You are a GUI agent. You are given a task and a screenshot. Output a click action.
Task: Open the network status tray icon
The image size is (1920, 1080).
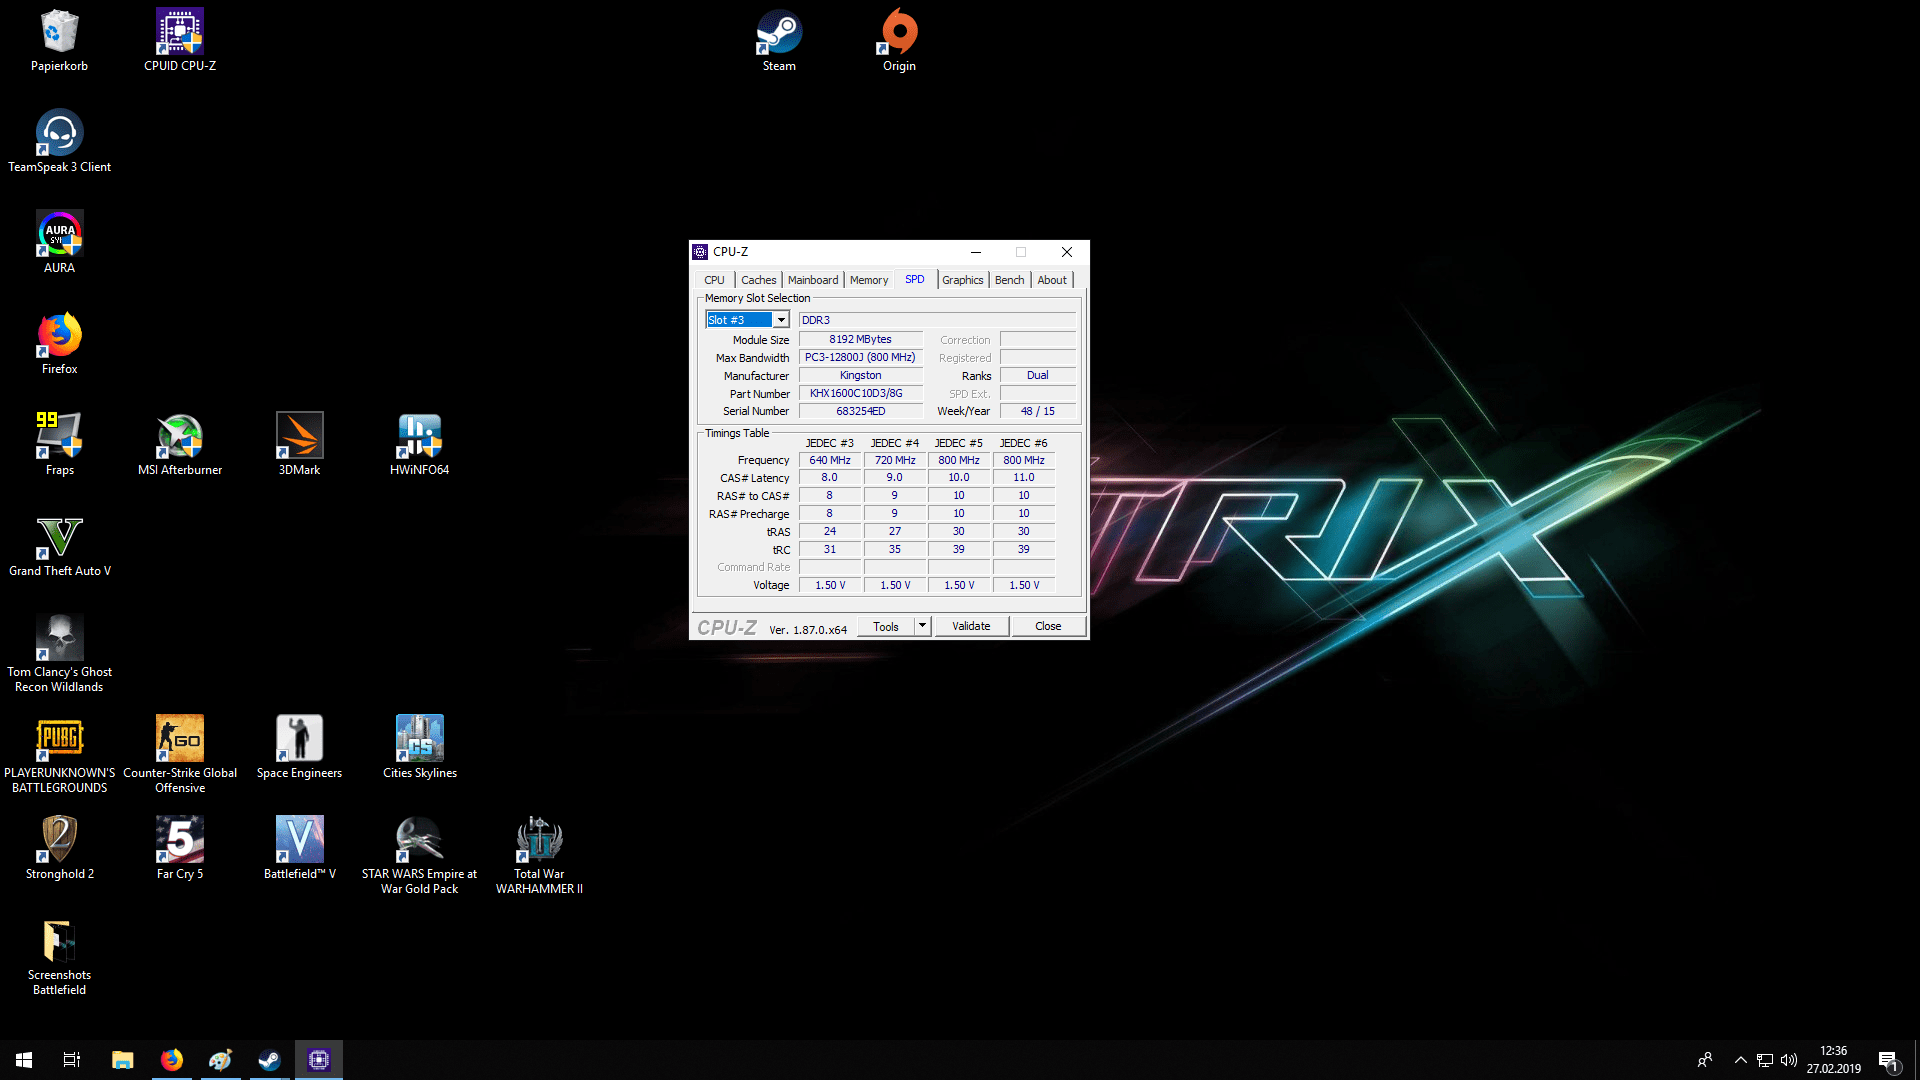pyautogui.click(x=1765, y=1060)
